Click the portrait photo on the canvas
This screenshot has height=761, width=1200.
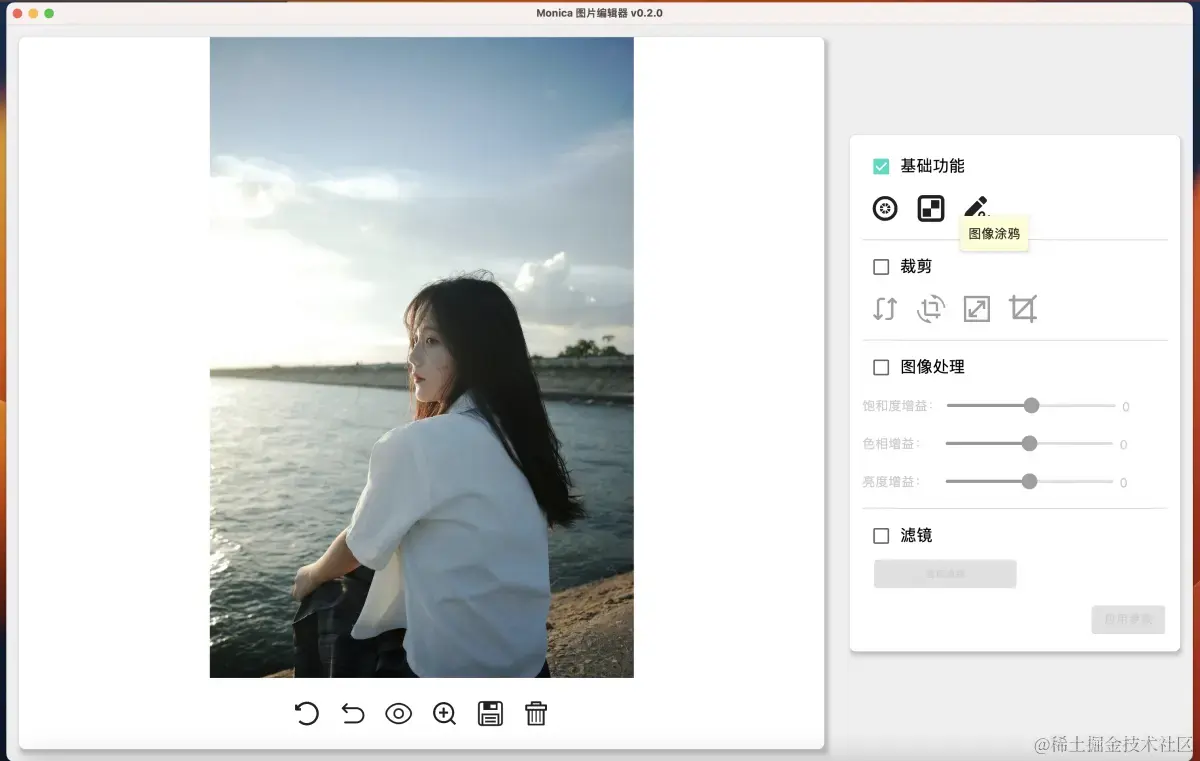[421, 357]
